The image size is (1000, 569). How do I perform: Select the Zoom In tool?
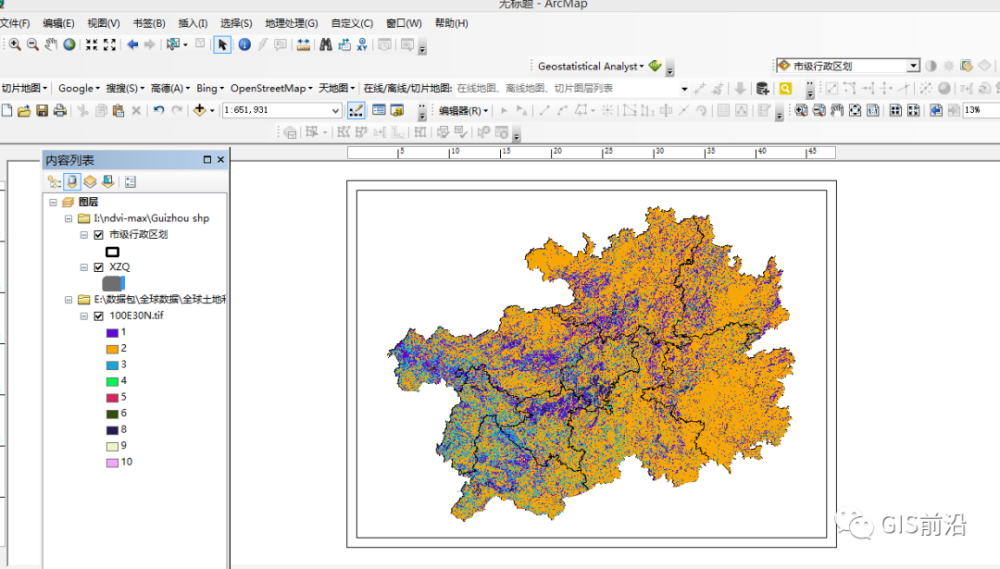pyautogui.click(x=15, y=45)
